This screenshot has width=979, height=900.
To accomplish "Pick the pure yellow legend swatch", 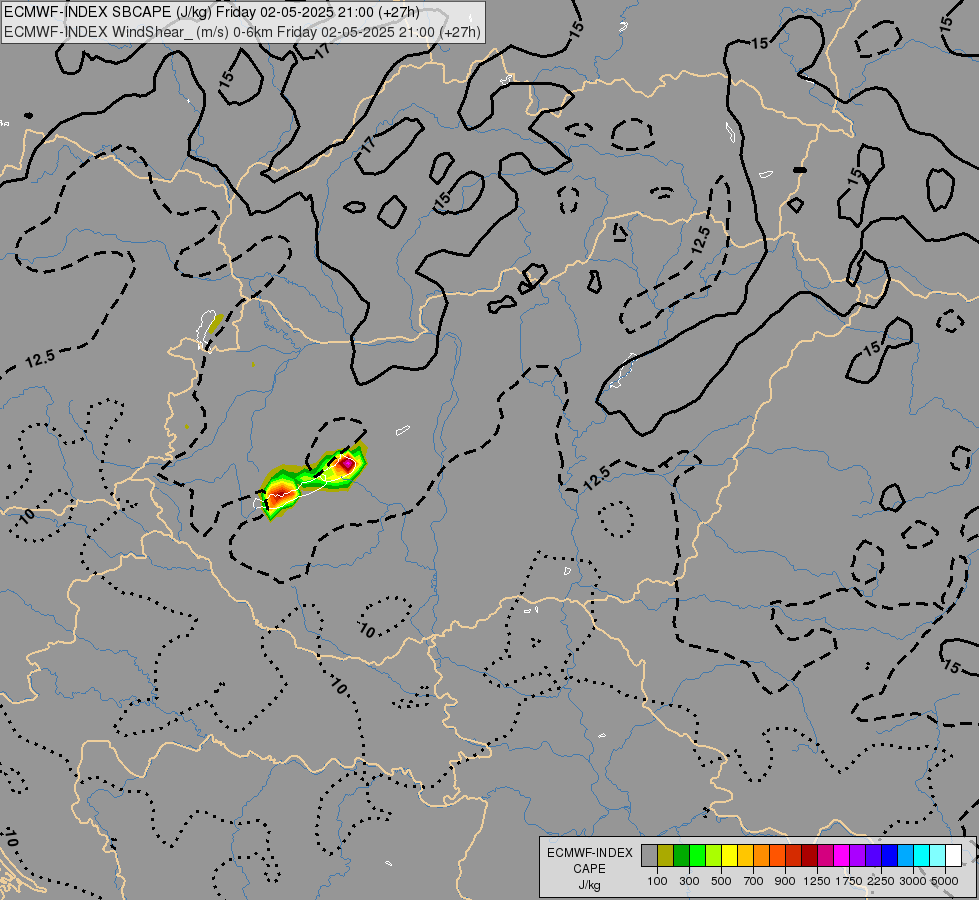I will (729, 856).
